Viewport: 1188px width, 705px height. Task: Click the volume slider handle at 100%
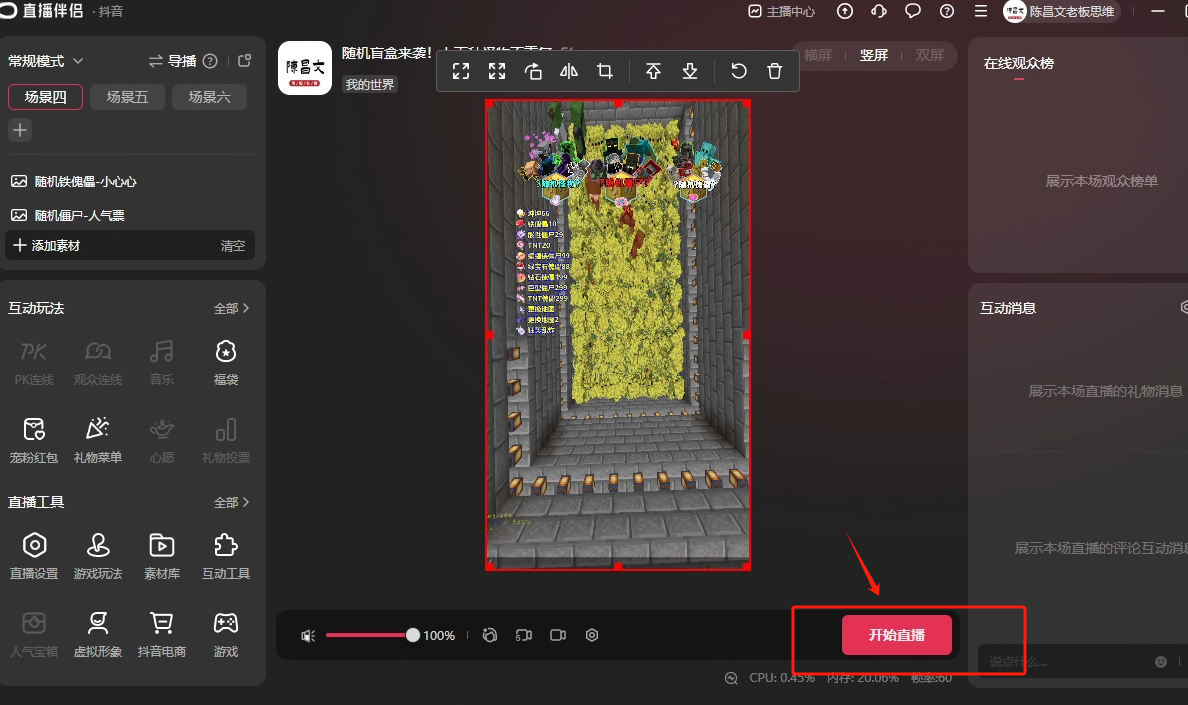coord(412,635)
